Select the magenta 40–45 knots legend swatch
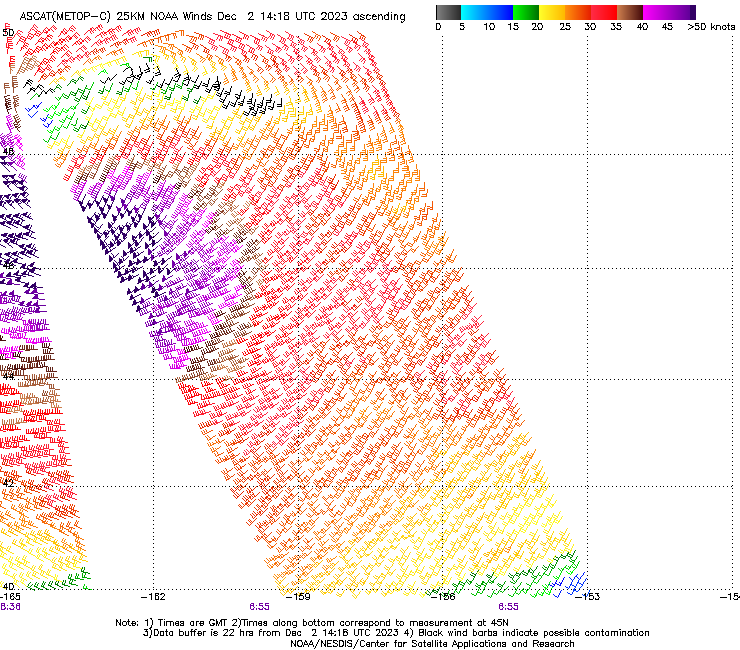Screen dimensions: 740x650 (x=656, y=12)
